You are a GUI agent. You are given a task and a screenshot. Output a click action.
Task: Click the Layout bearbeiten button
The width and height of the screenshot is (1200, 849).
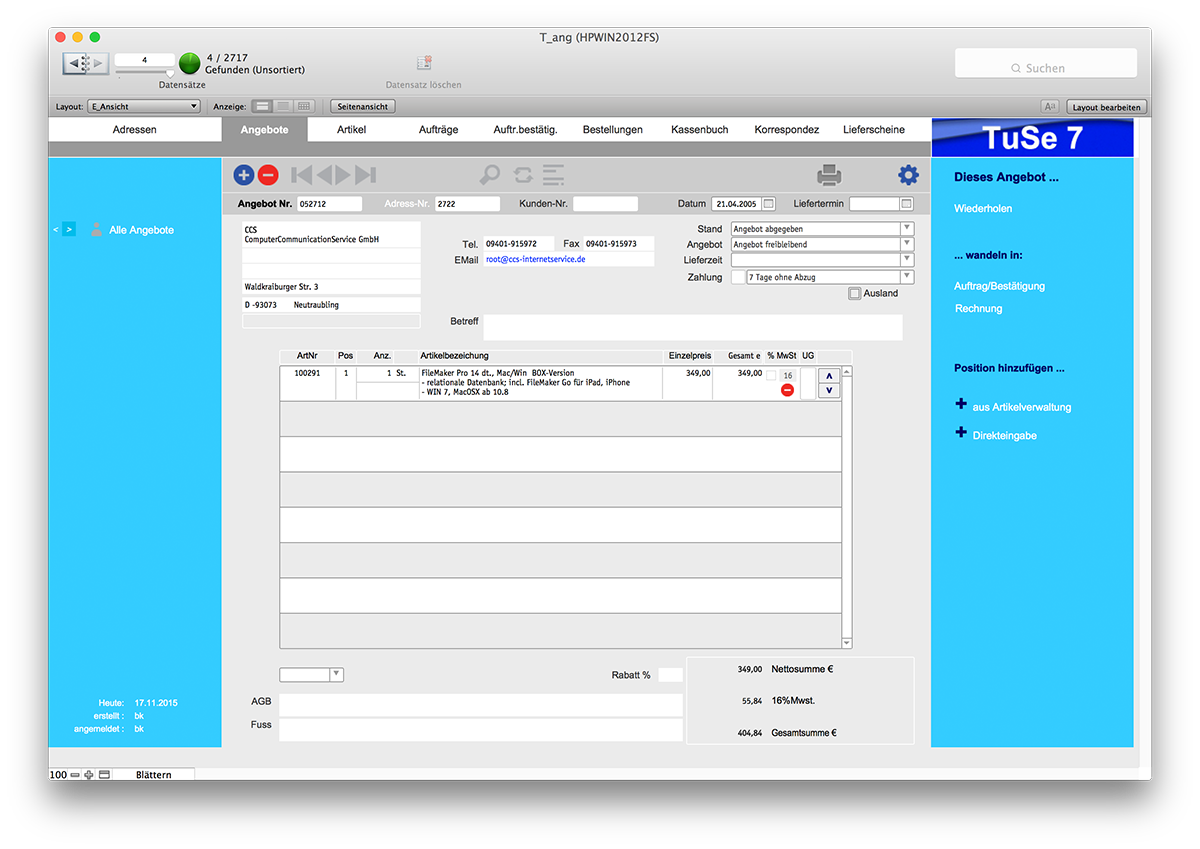[x=1107, y=107]
